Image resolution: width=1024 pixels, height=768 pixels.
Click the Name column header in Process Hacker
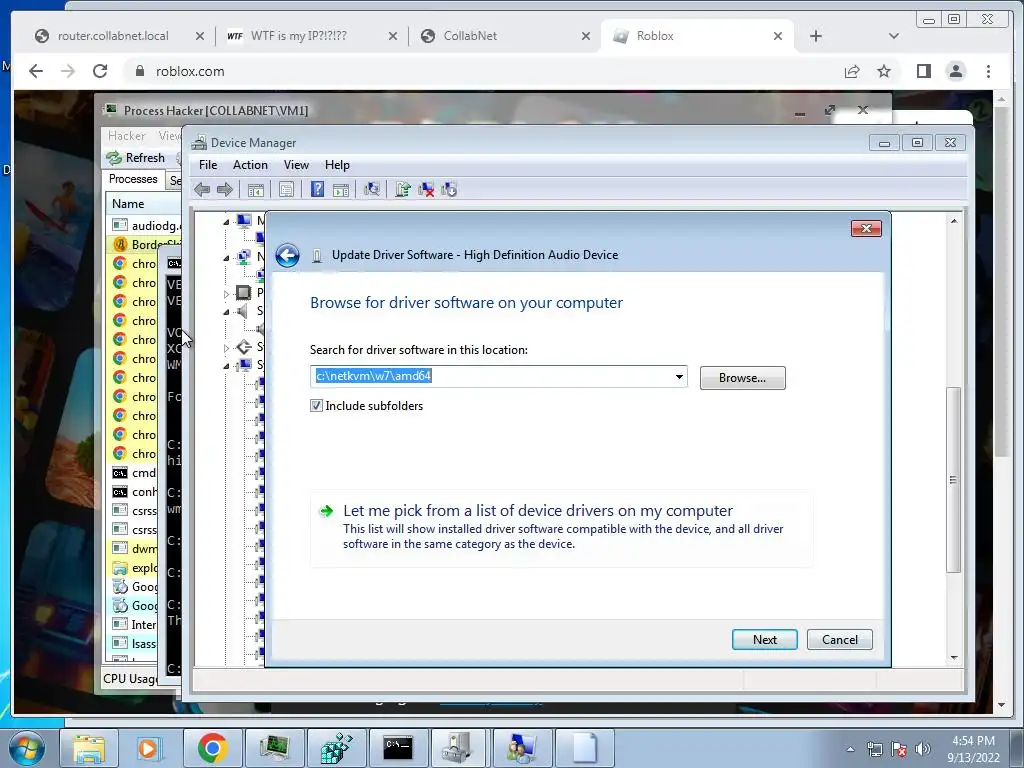(144, 204)
